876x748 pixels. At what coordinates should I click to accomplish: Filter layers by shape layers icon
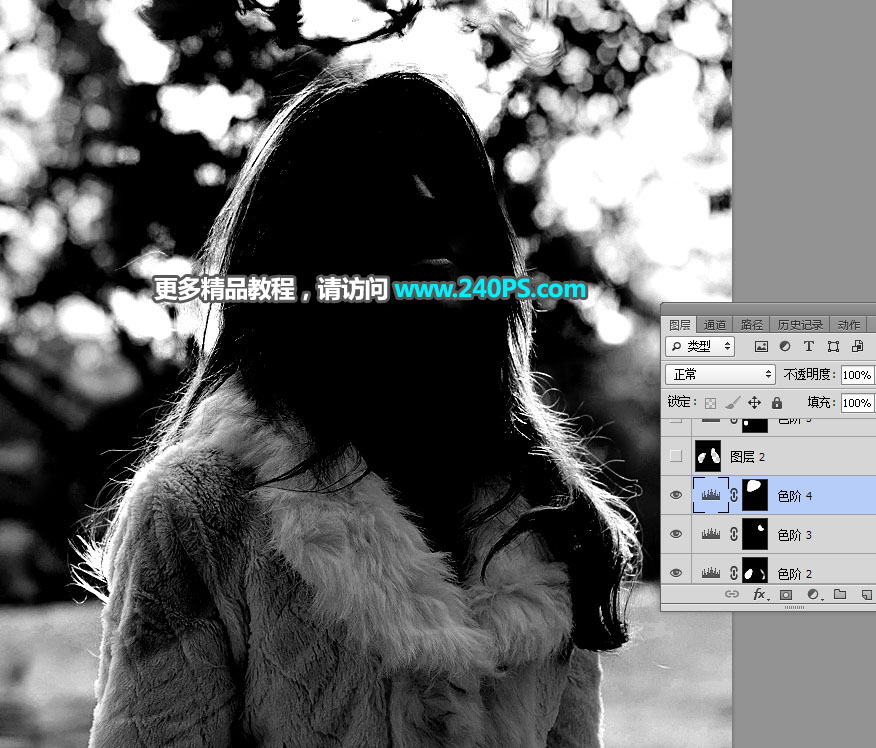coord(833,346)
